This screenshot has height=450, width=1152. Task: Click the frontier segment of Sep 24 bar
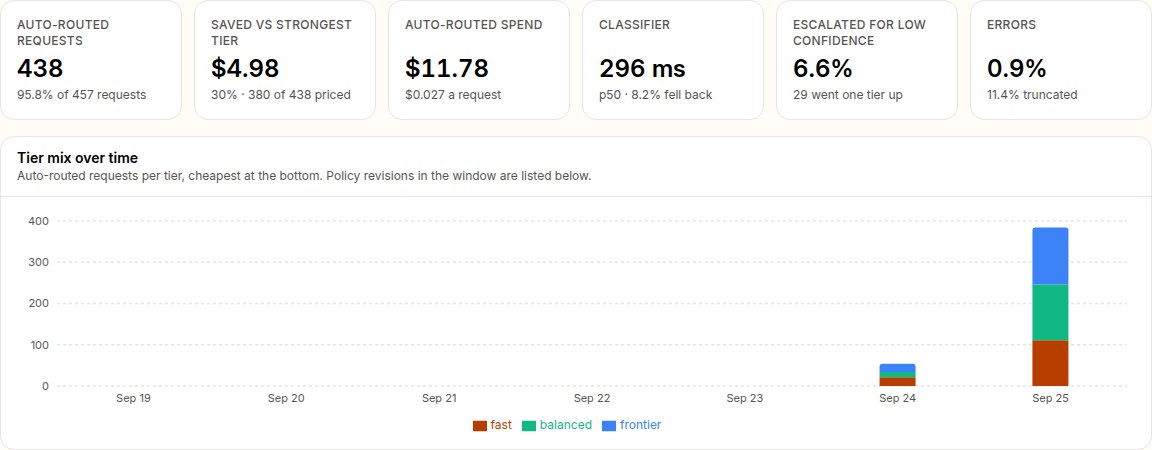coord(897,368)
